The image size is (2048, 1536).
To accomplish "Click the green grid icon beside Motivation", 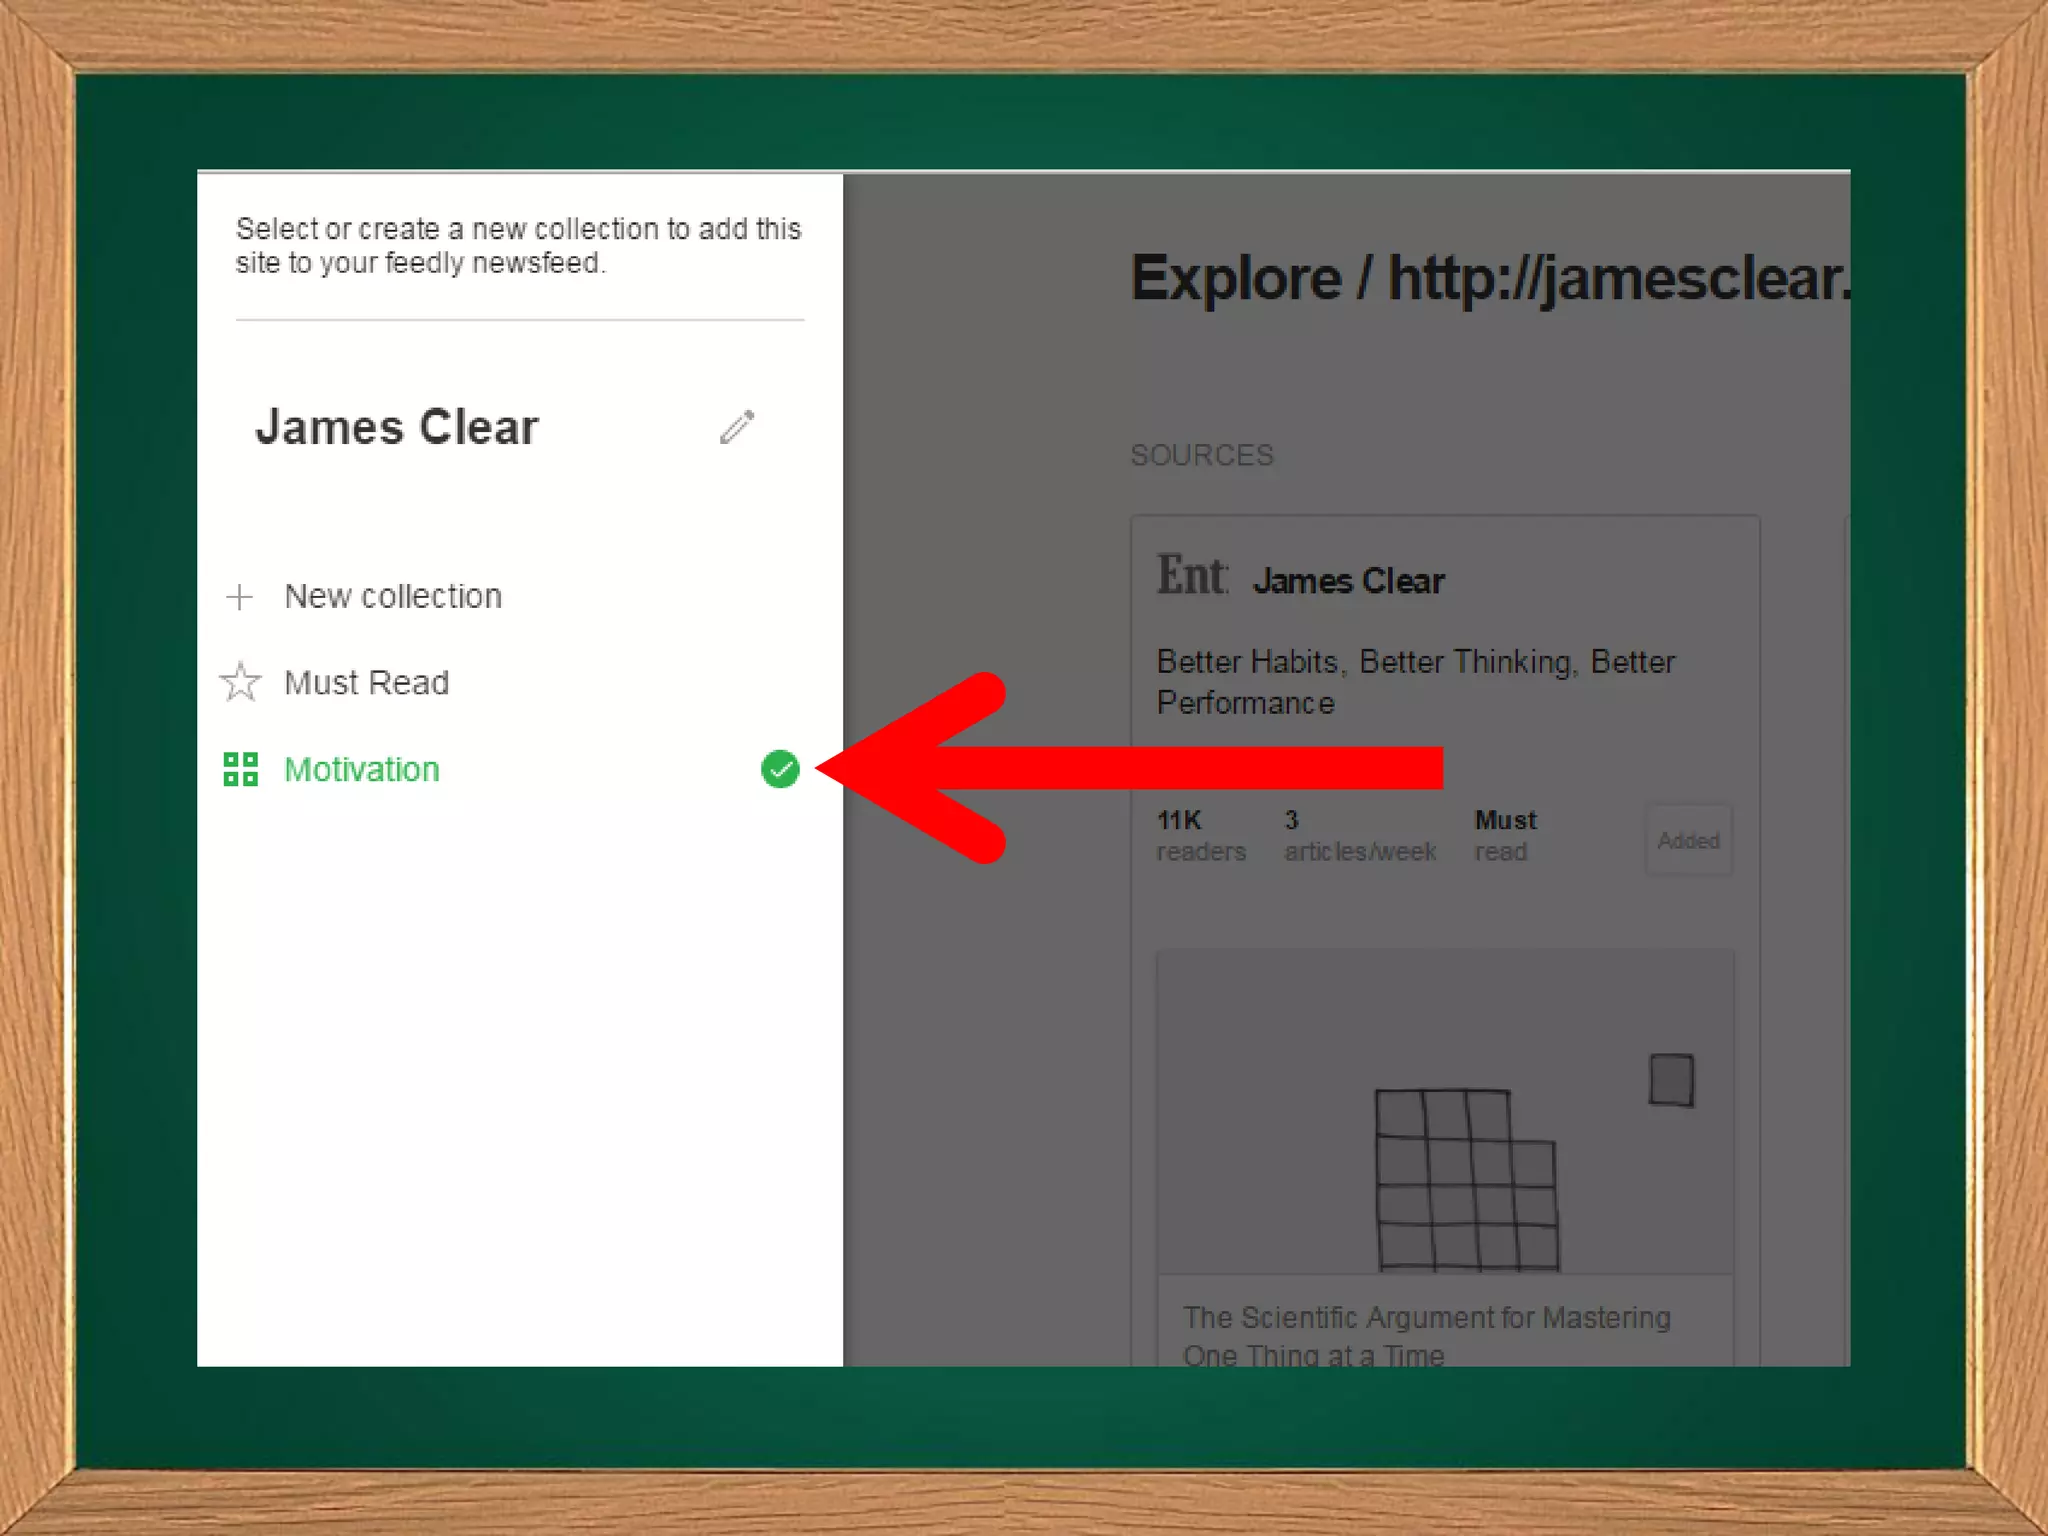I will click(x=240, y=769).
